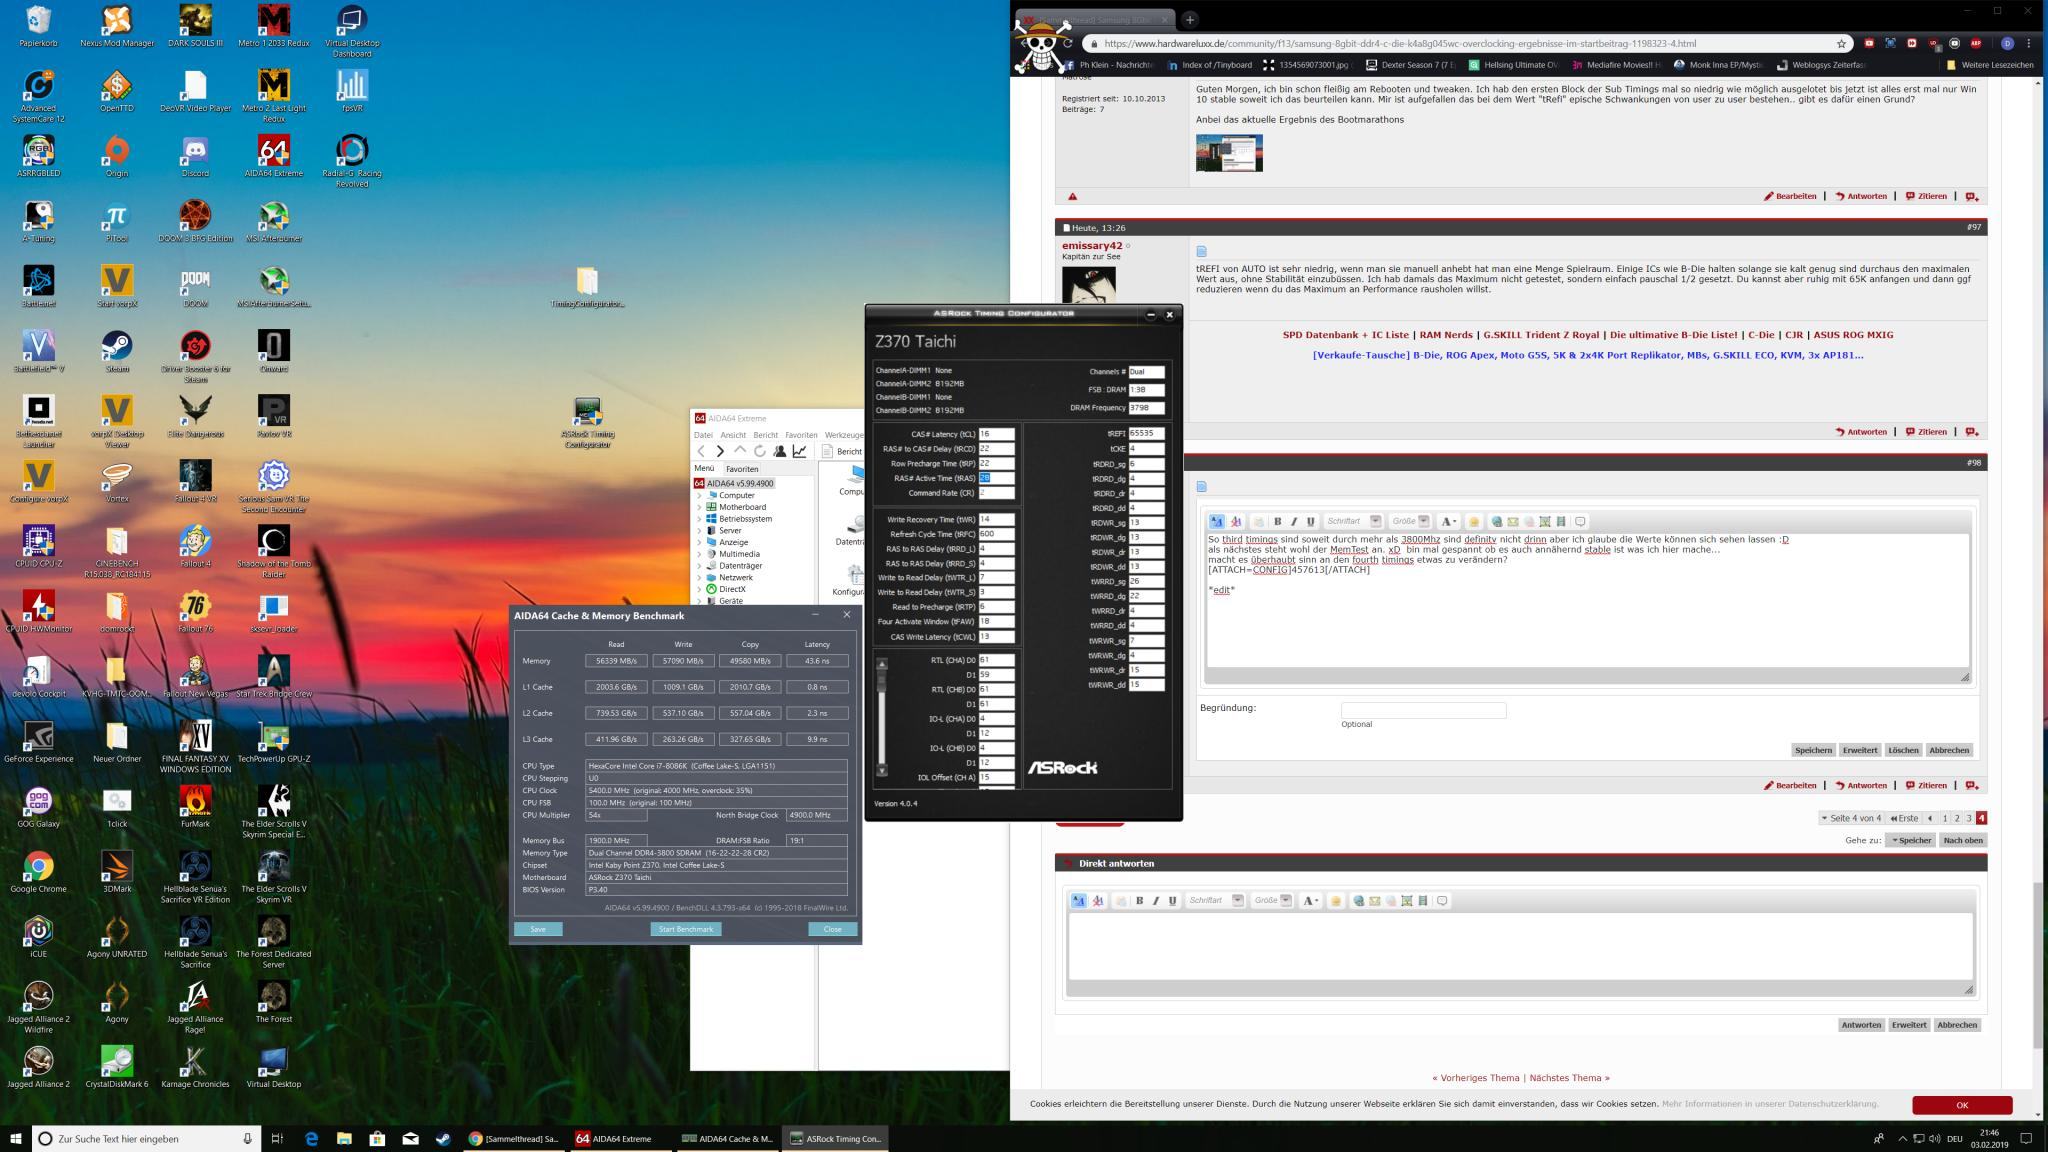Click OK on the cookie notice
This screenshot has height=1152, width=2048.
(x=1962, y=1105)
